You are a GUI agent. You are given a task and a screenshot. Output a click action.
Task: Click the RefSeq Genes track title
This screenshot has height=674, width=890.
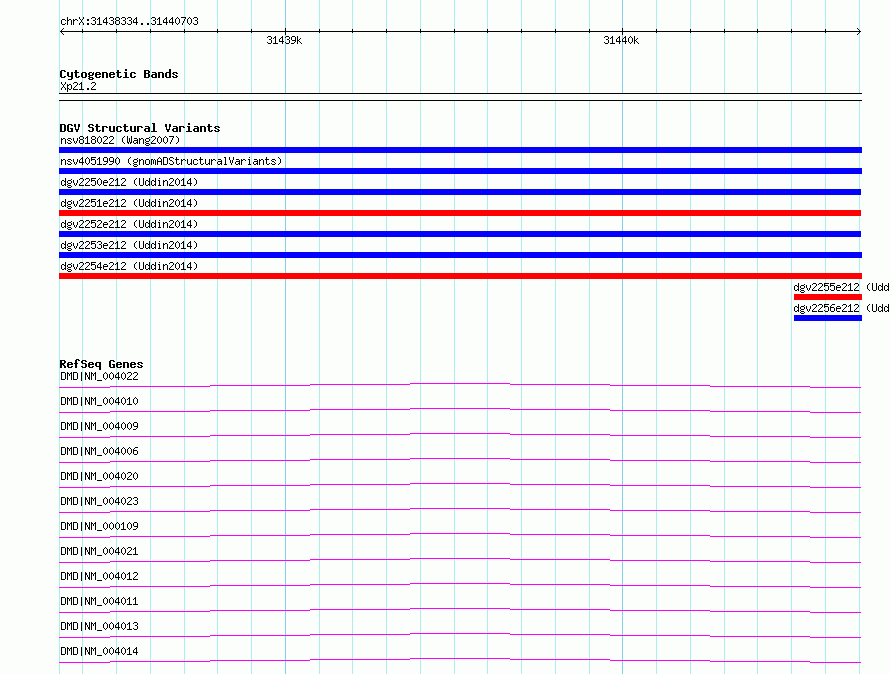(101, 364)
